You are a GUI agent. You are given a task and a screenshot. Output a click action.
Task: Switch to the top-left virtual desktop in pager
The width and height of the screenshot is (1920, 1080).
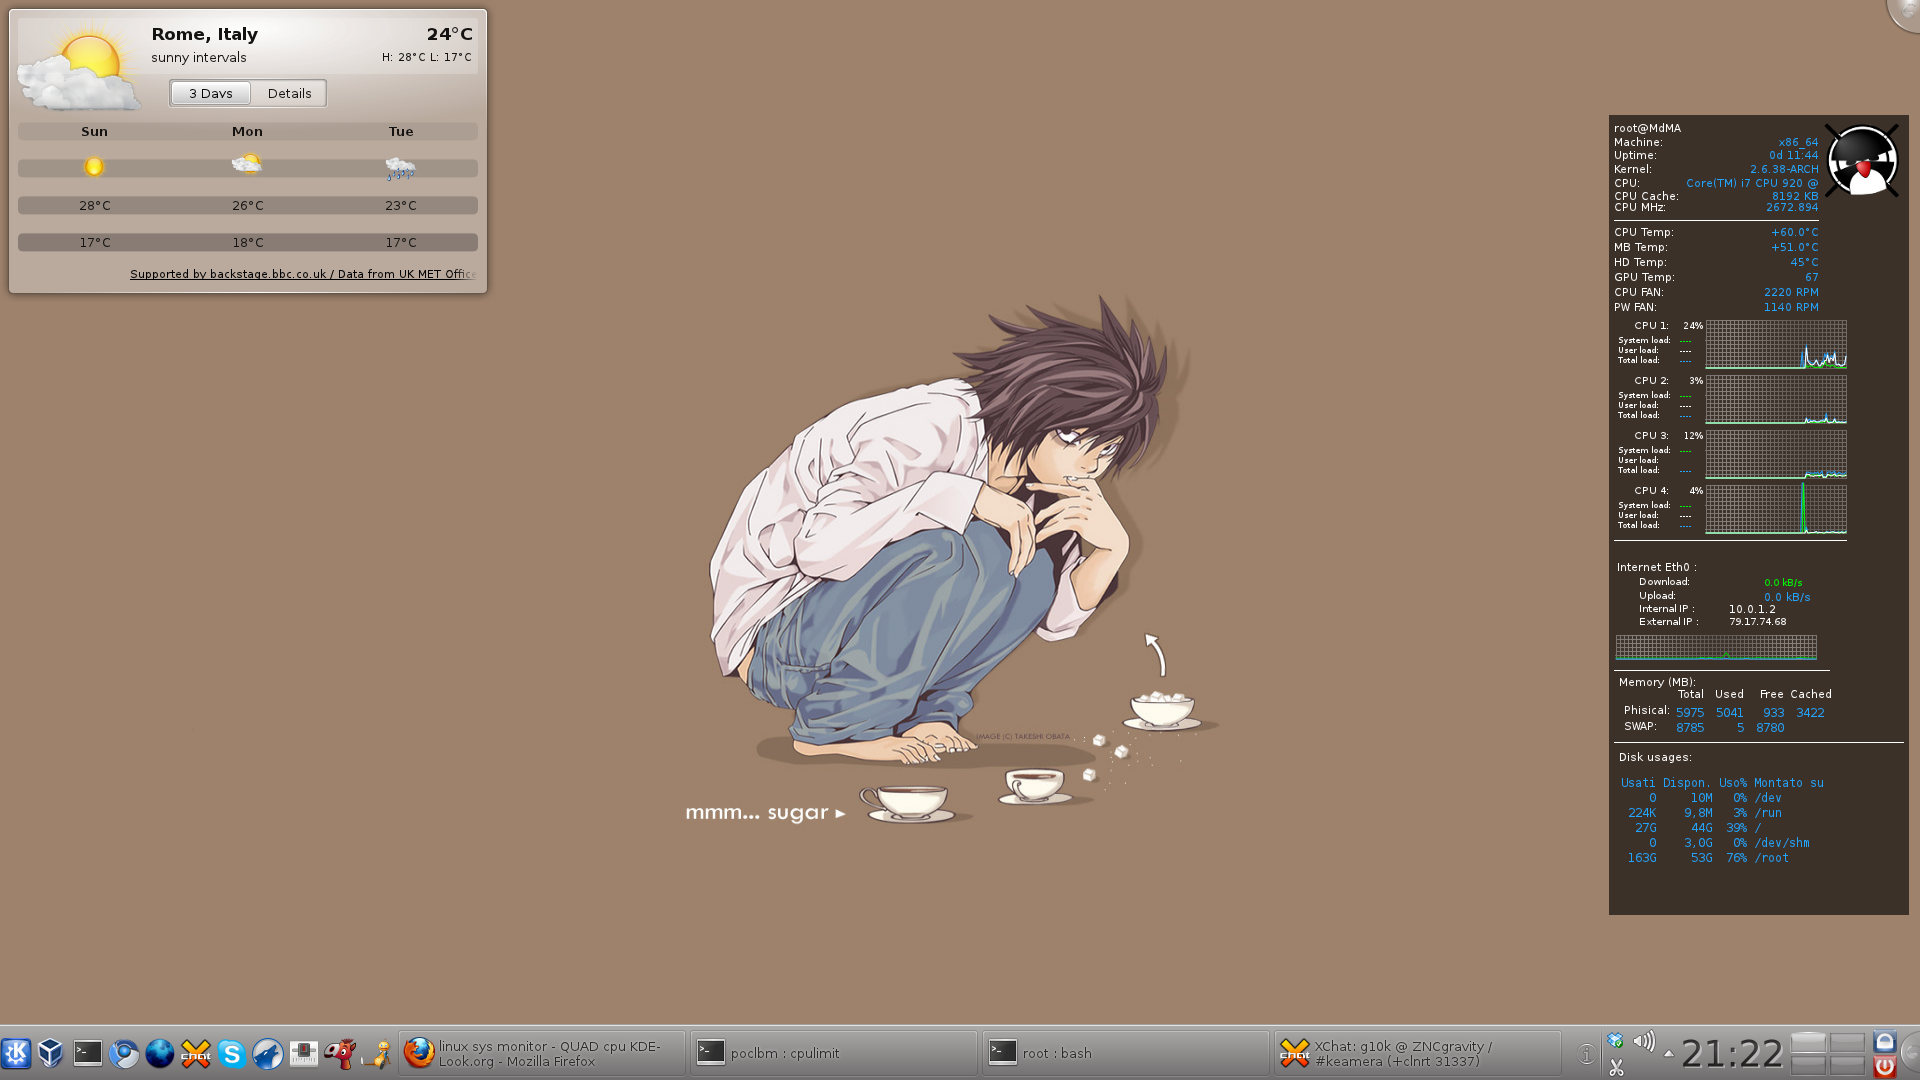click(1808, 1042)
